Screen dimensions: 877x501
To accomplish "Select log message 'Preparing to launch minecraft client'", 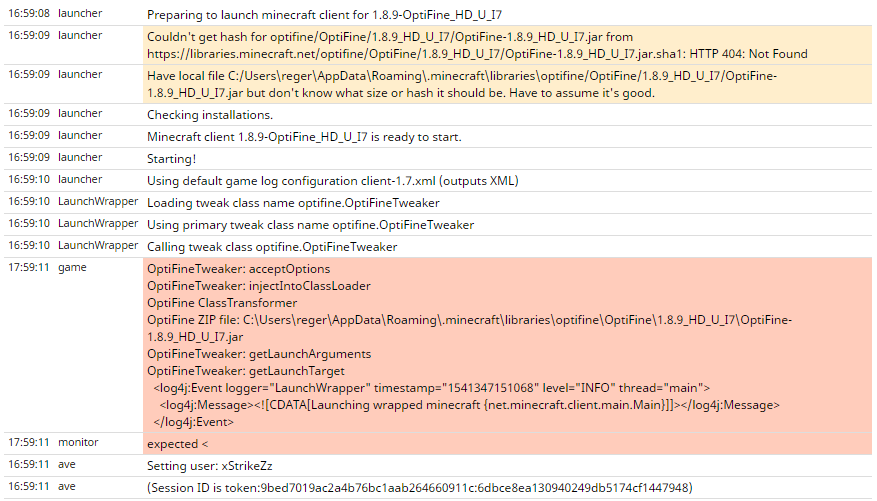I will coord(324,15).
